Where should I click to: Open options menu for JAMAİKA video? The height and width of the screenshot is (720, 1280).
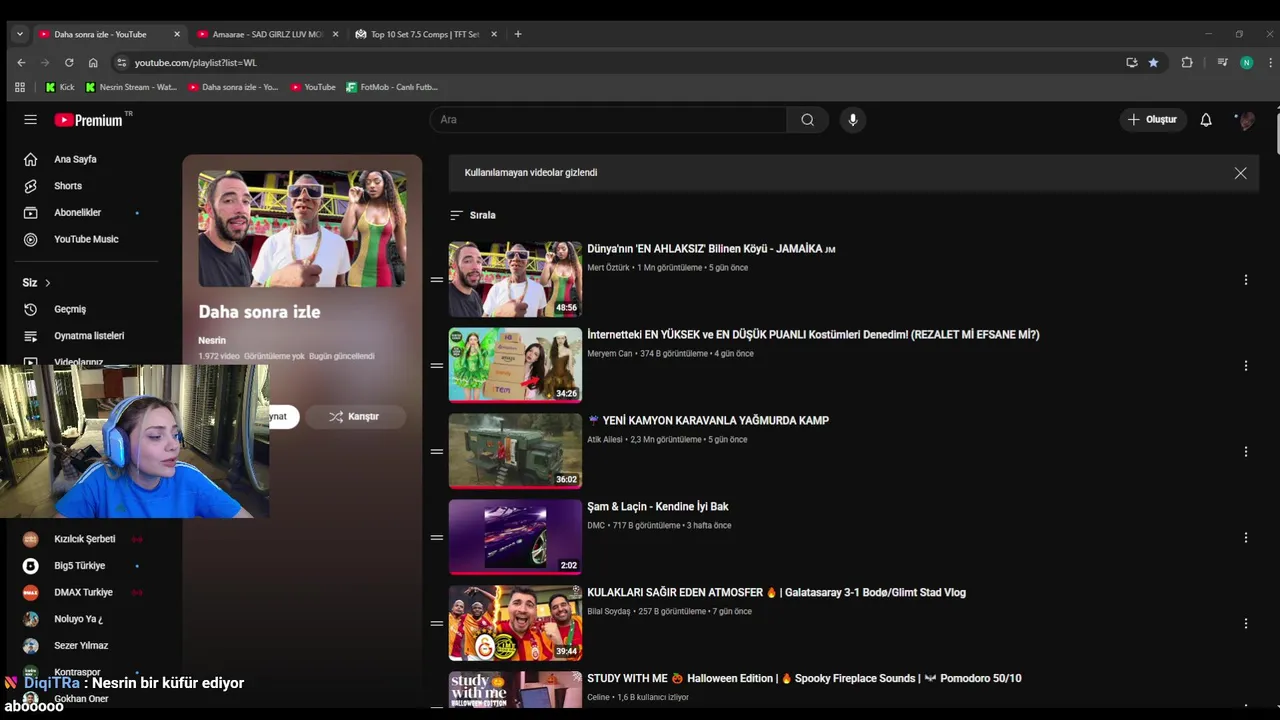point(1246,280)
